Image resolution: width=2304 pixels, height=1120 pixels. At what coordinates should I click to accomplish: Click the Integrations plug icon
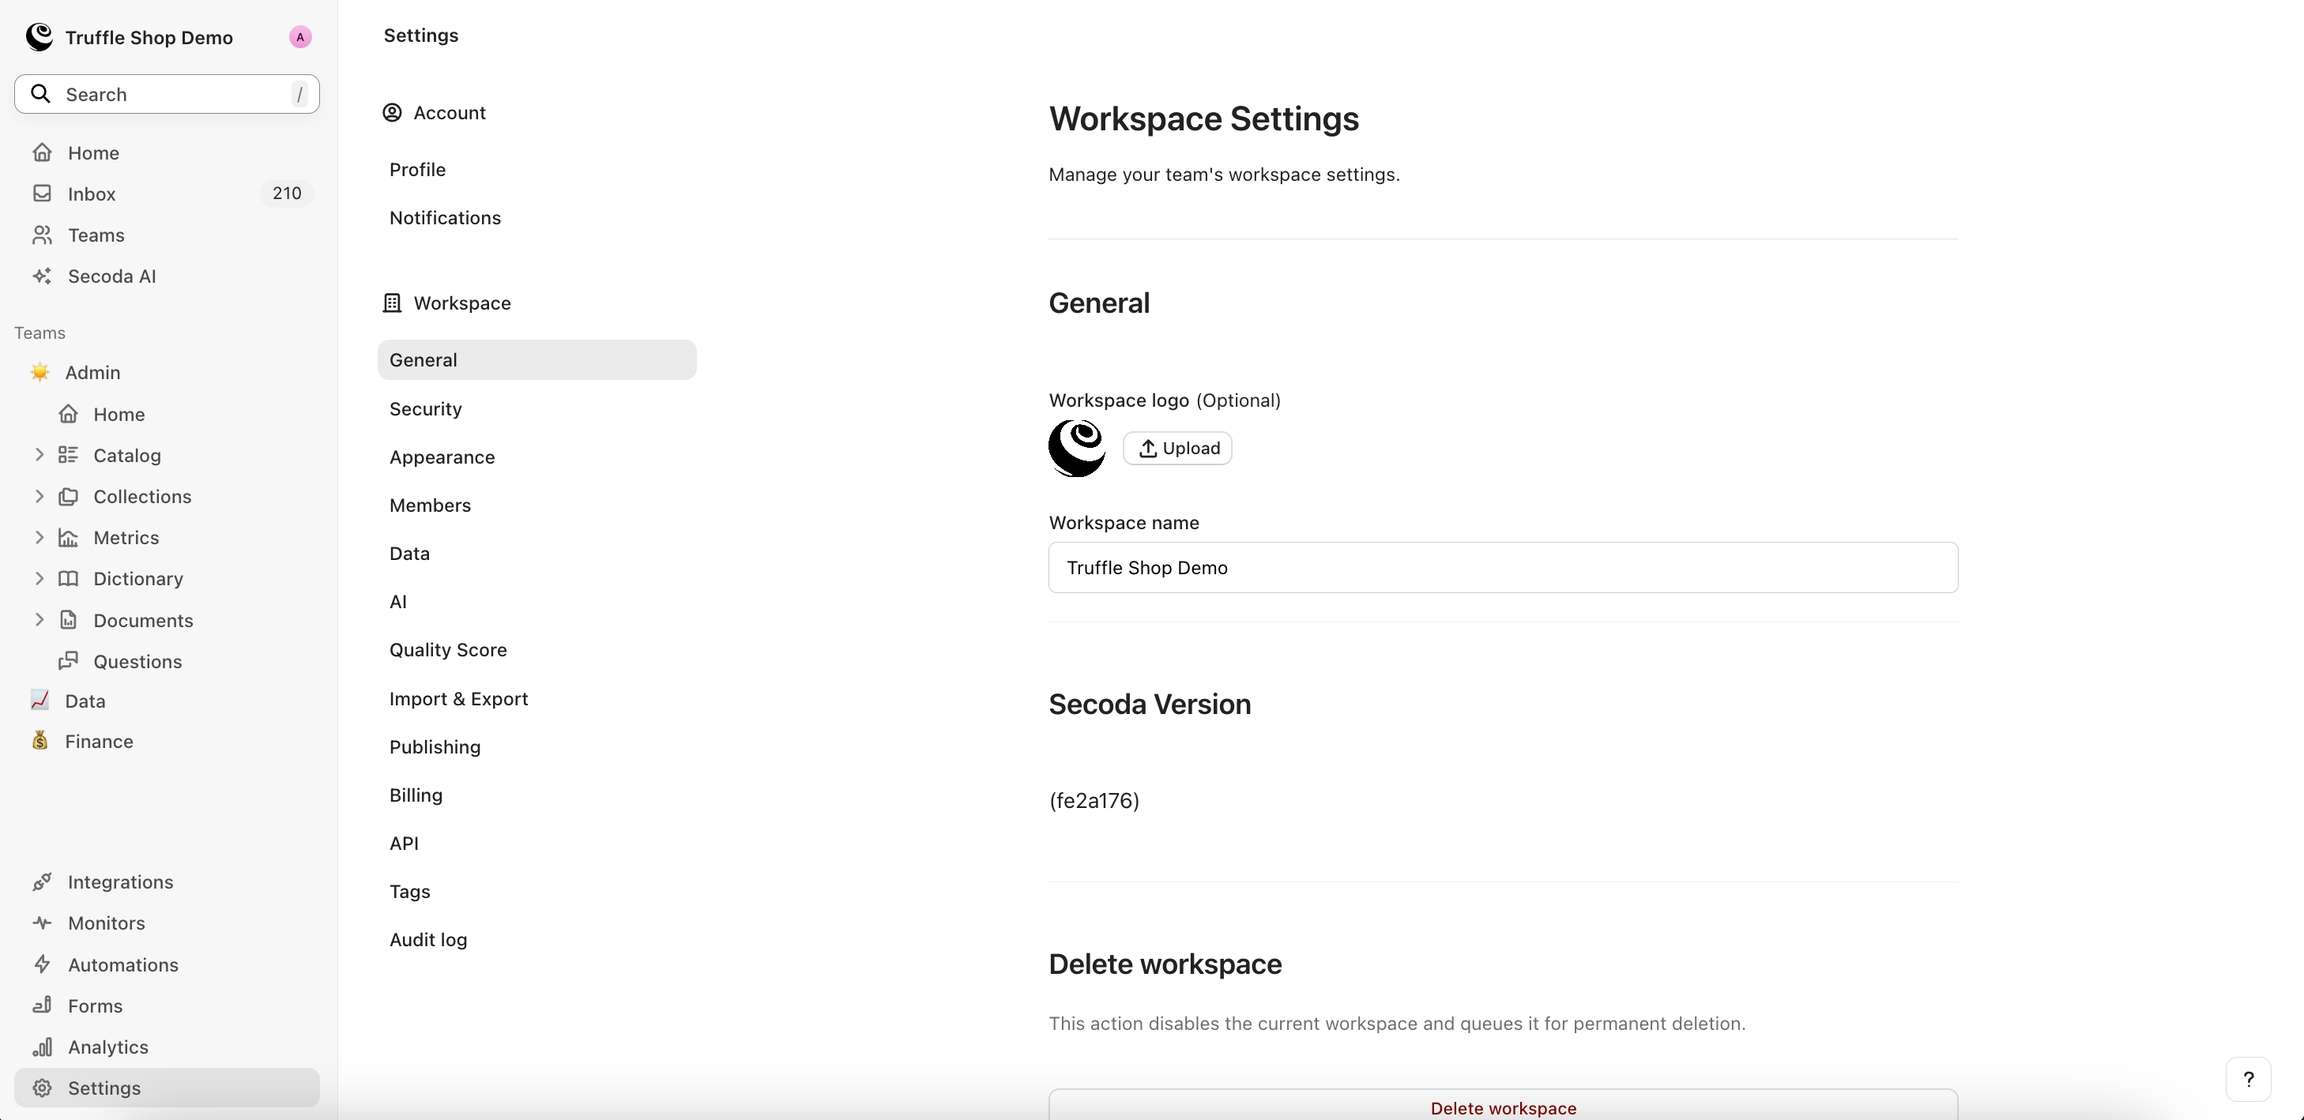click(42, 882)
